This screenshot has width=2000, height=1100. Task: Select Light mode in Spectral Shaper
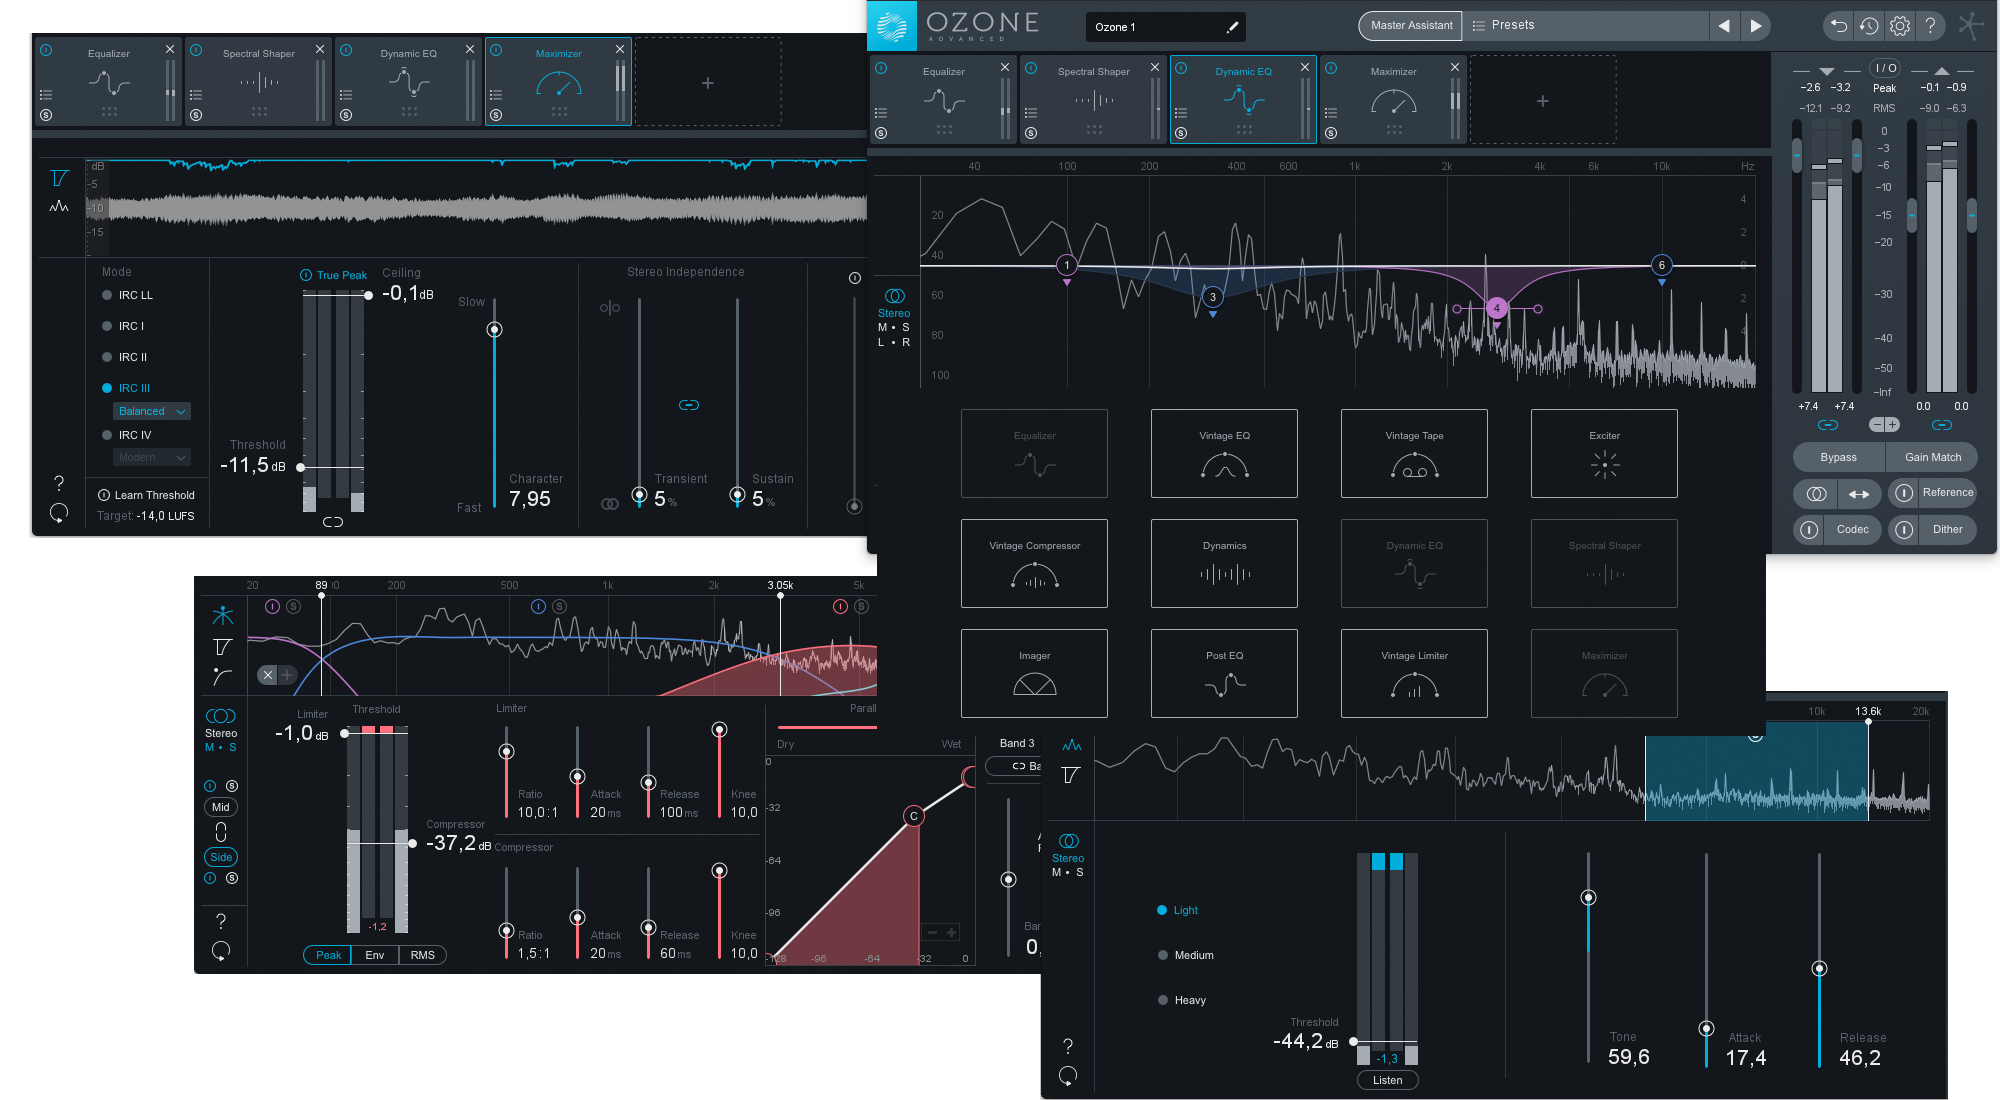[1178, 910]
